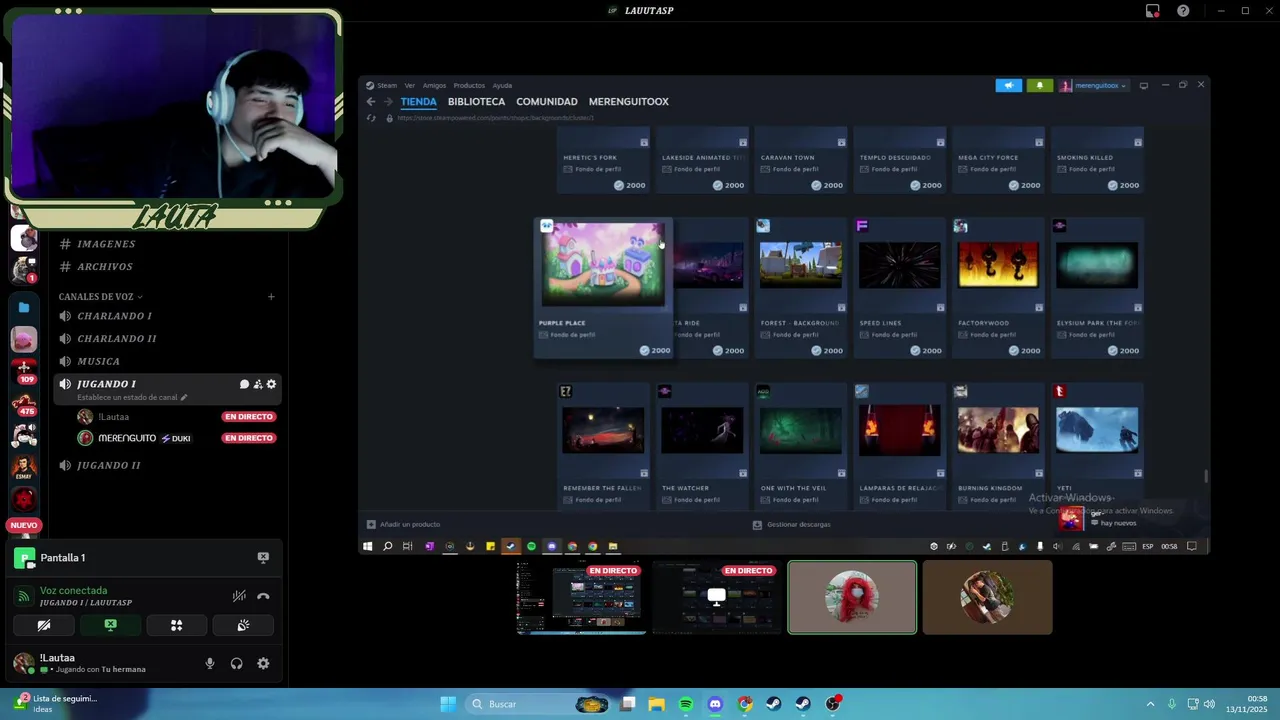Invite people to JUGANDO I channel
Viewport: 1280px width, 720px height.
pos(258,384)
